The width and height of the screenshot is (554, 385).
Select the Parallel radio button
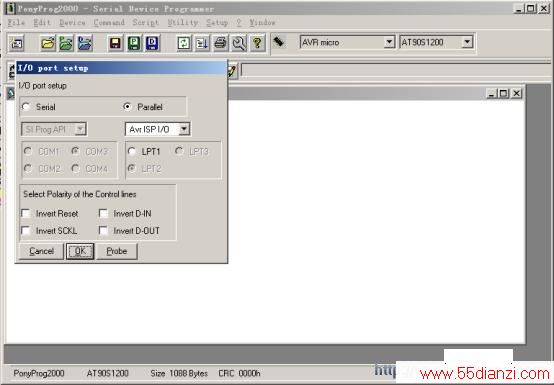[127, 107]
